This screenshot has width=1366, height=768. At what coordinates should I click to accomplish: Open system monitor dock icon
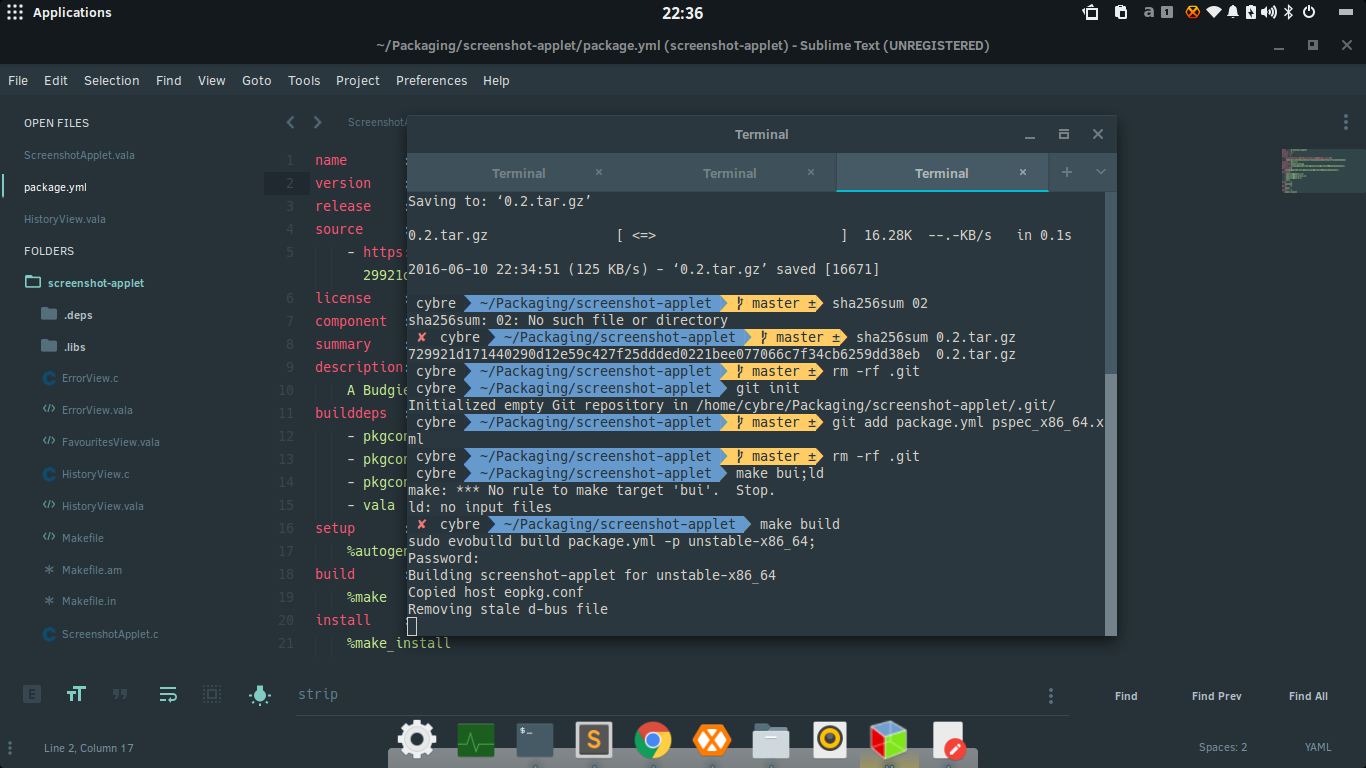coord(476,740)
